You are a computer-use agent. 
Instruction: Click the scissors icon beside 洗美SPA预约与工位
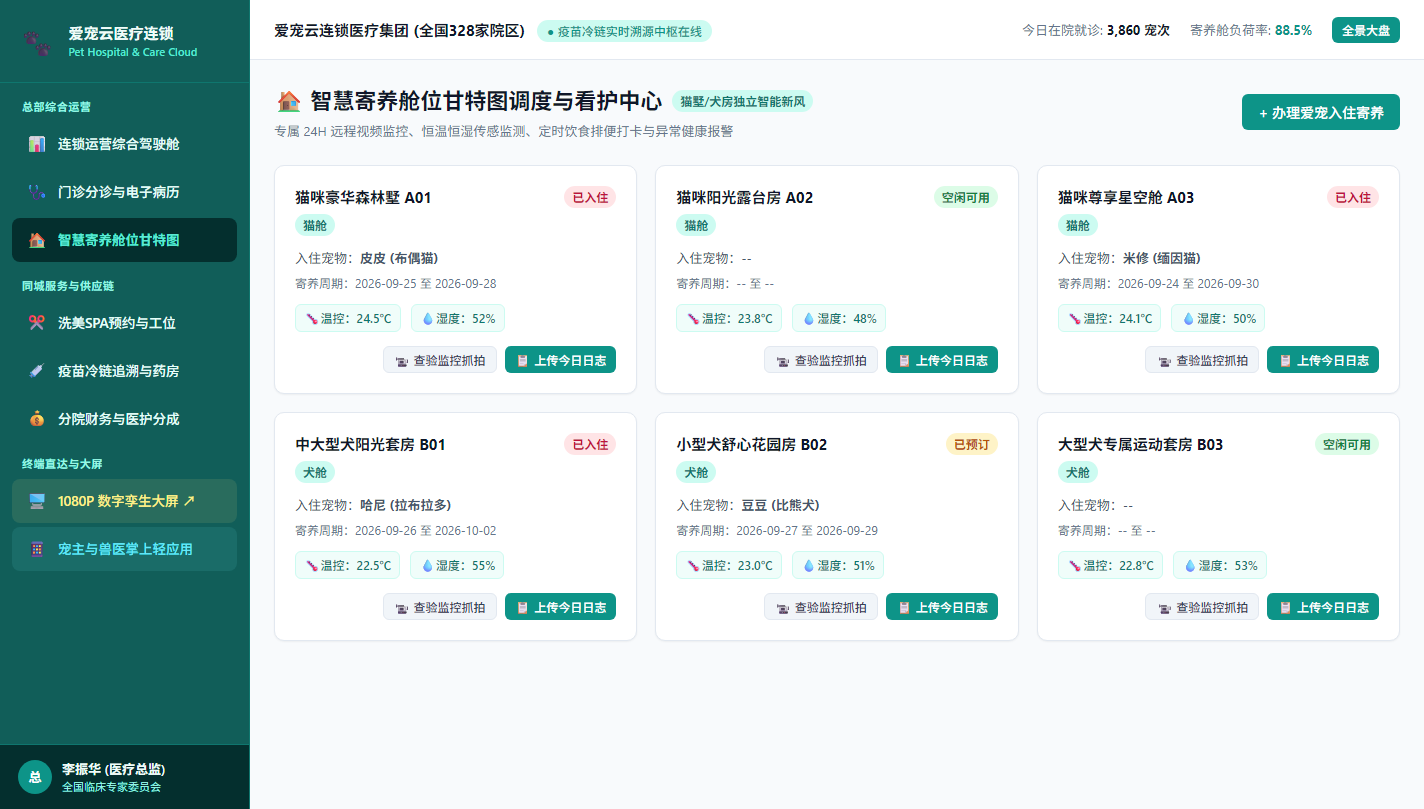[x=37, y=323]
